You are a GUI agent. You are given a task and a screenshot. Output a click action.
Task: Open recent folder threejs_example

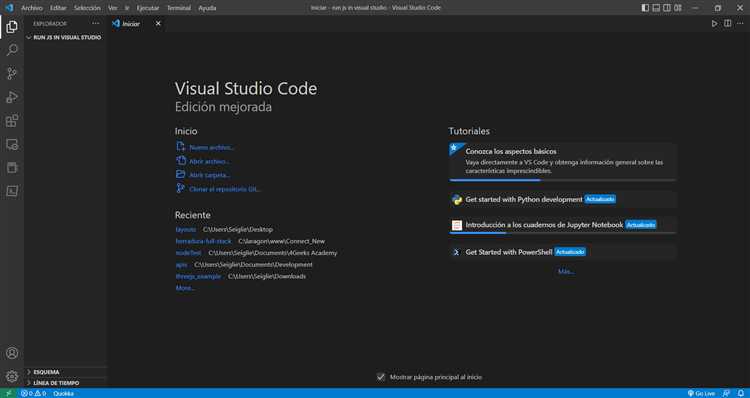[x=198, y=276]
